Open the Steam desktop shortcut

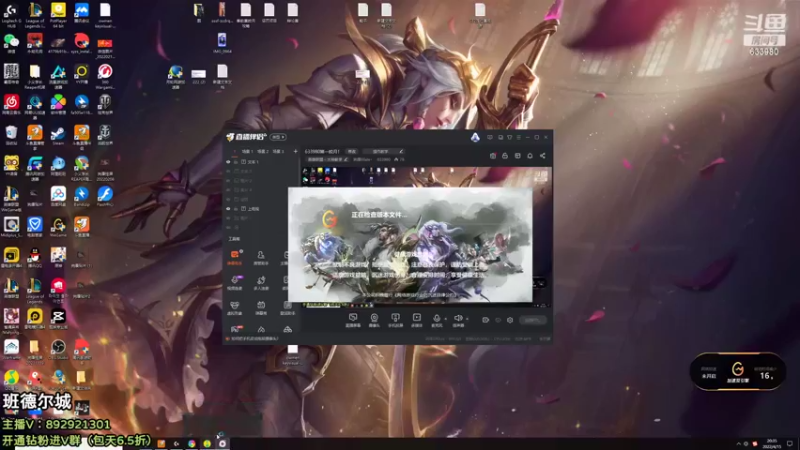pyautogui.click(x=58, y=135)
